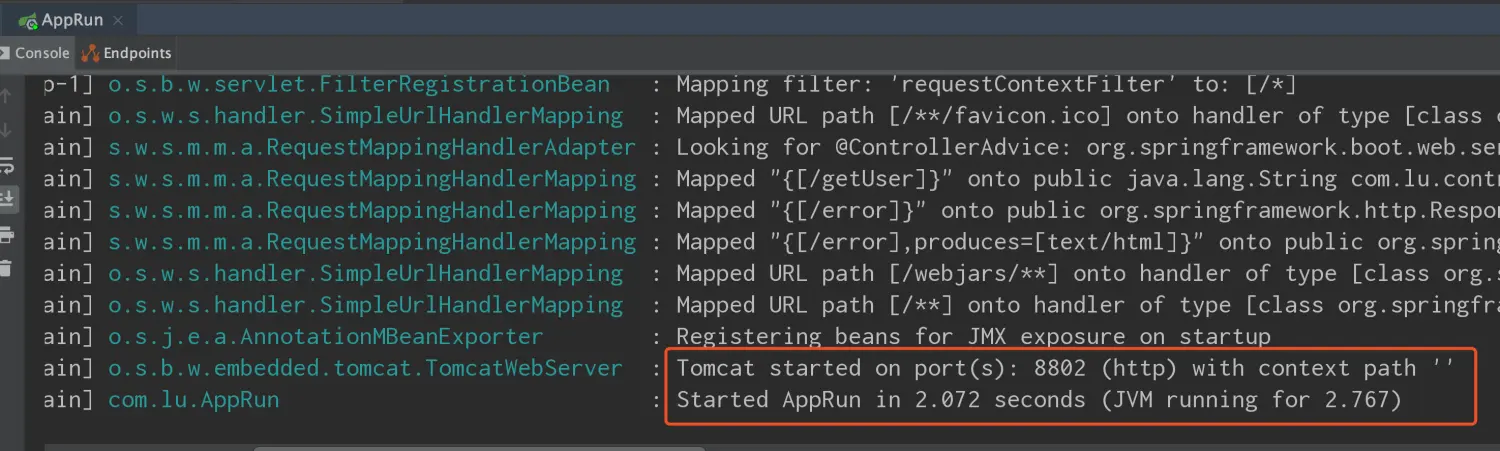Viewport: 1500px width, 451px height.
Task: Click the print console output icon
Action: coord(6,235)
